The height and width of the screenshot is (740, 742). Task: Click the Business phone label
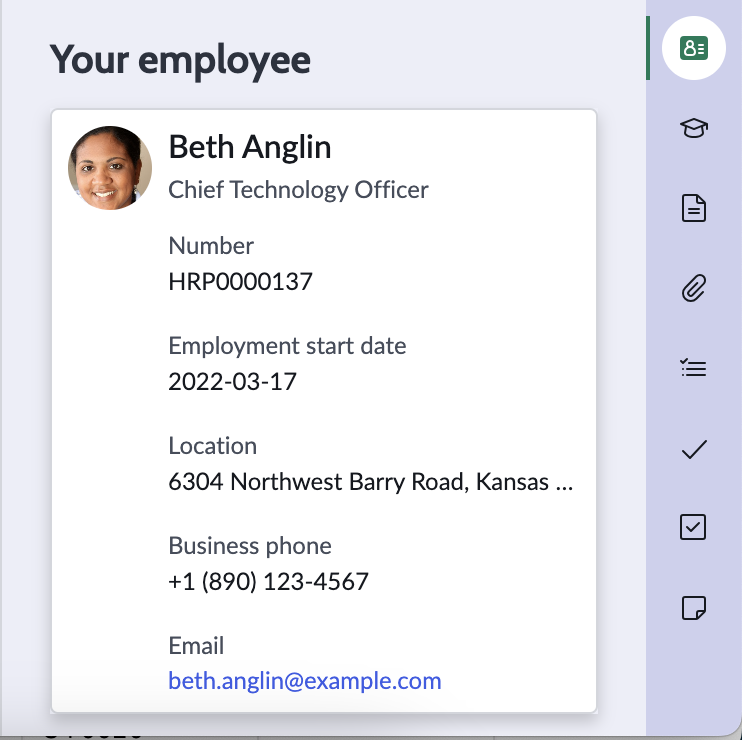[250, 546]
